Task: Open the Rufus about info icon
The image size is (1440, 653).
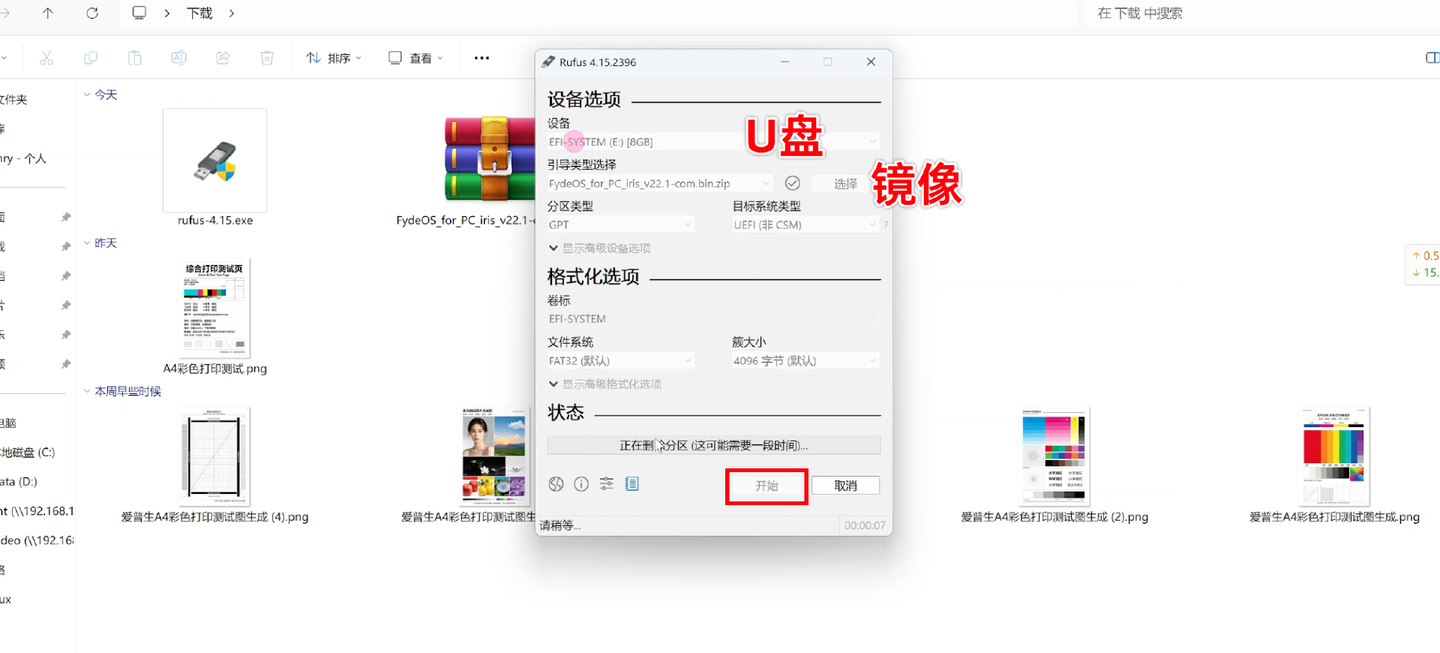Action: (581, 484)
